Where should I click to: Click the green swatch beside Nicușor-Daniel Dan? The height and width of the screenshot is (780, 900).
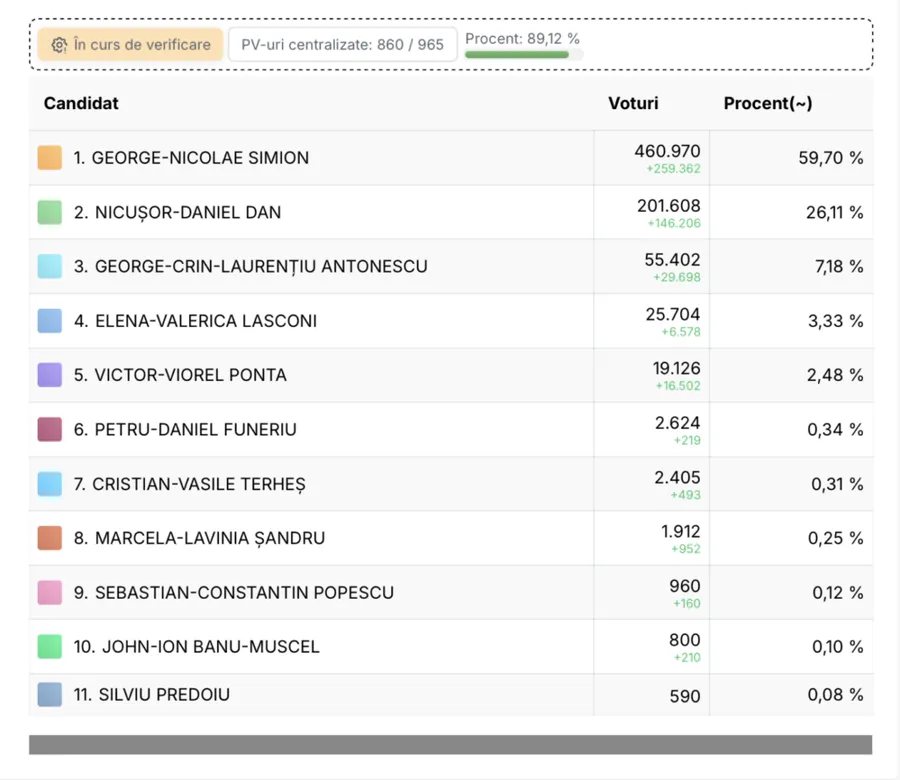50,212
